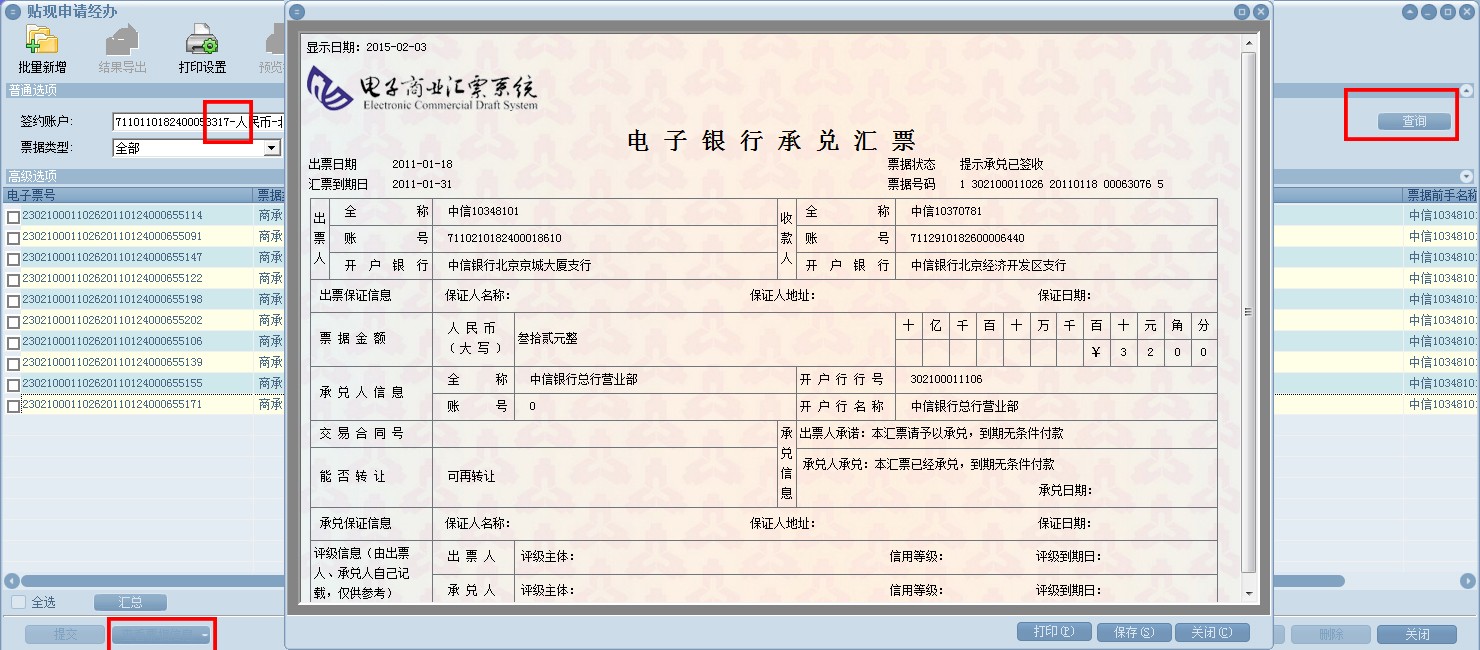The width and height of the screenshot is (1480, 650).
Task: Click 保存(S) in the draft dialog
Action: click(1134, 632)
